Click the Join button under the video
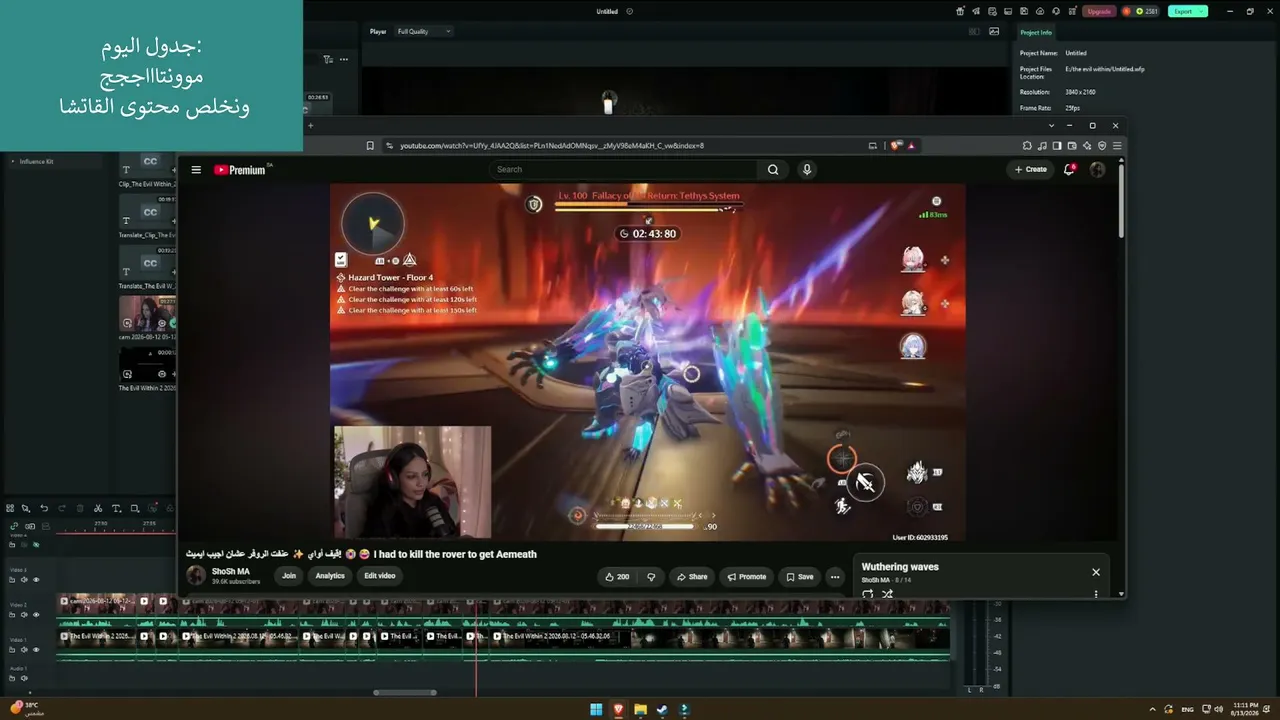The height and width of the screenshot is (720, 1280). coord(289,576)
